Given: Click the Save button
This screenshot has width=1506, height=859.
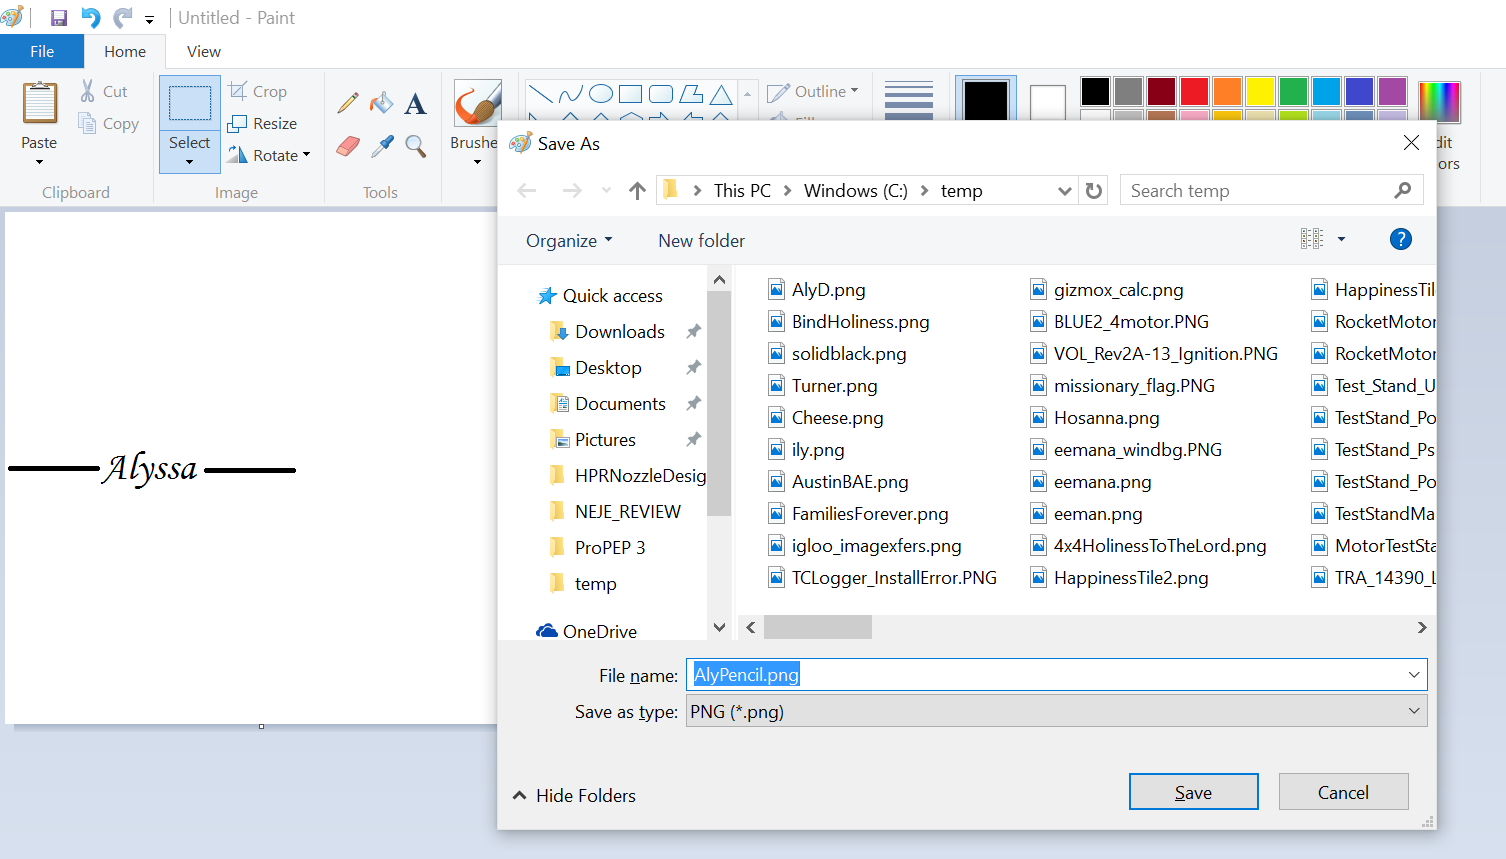Looking at the screenshot, I should [x=1193, y=792].
